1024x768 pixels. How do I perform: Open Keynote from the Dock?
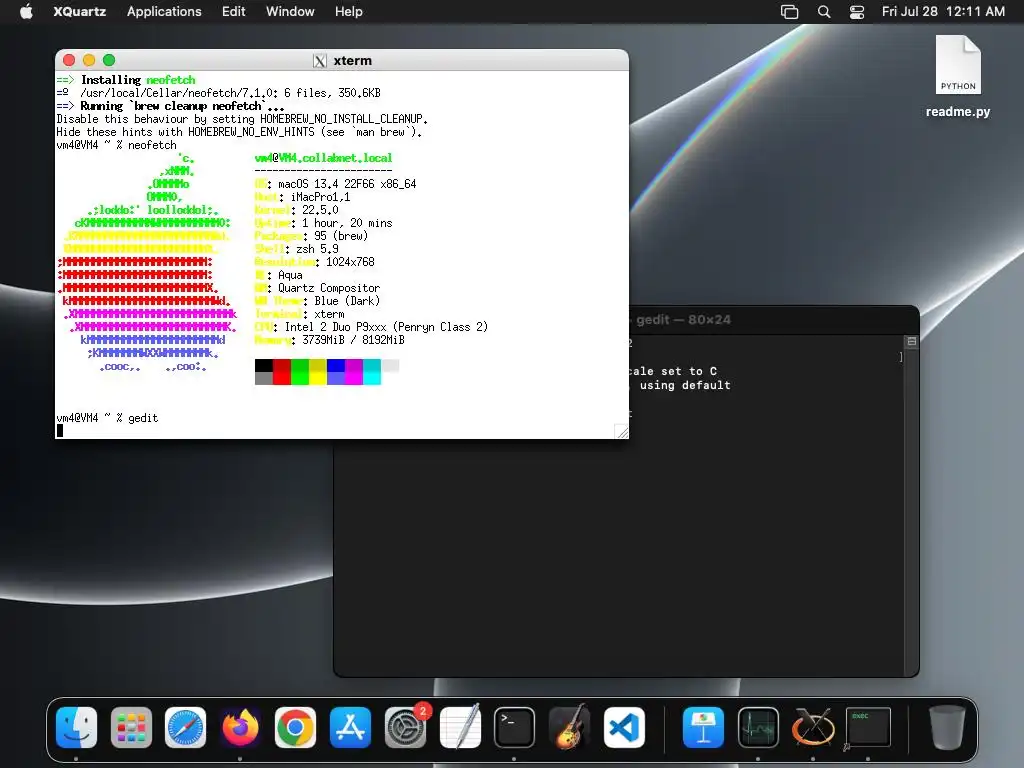click(x=703, y=727)
